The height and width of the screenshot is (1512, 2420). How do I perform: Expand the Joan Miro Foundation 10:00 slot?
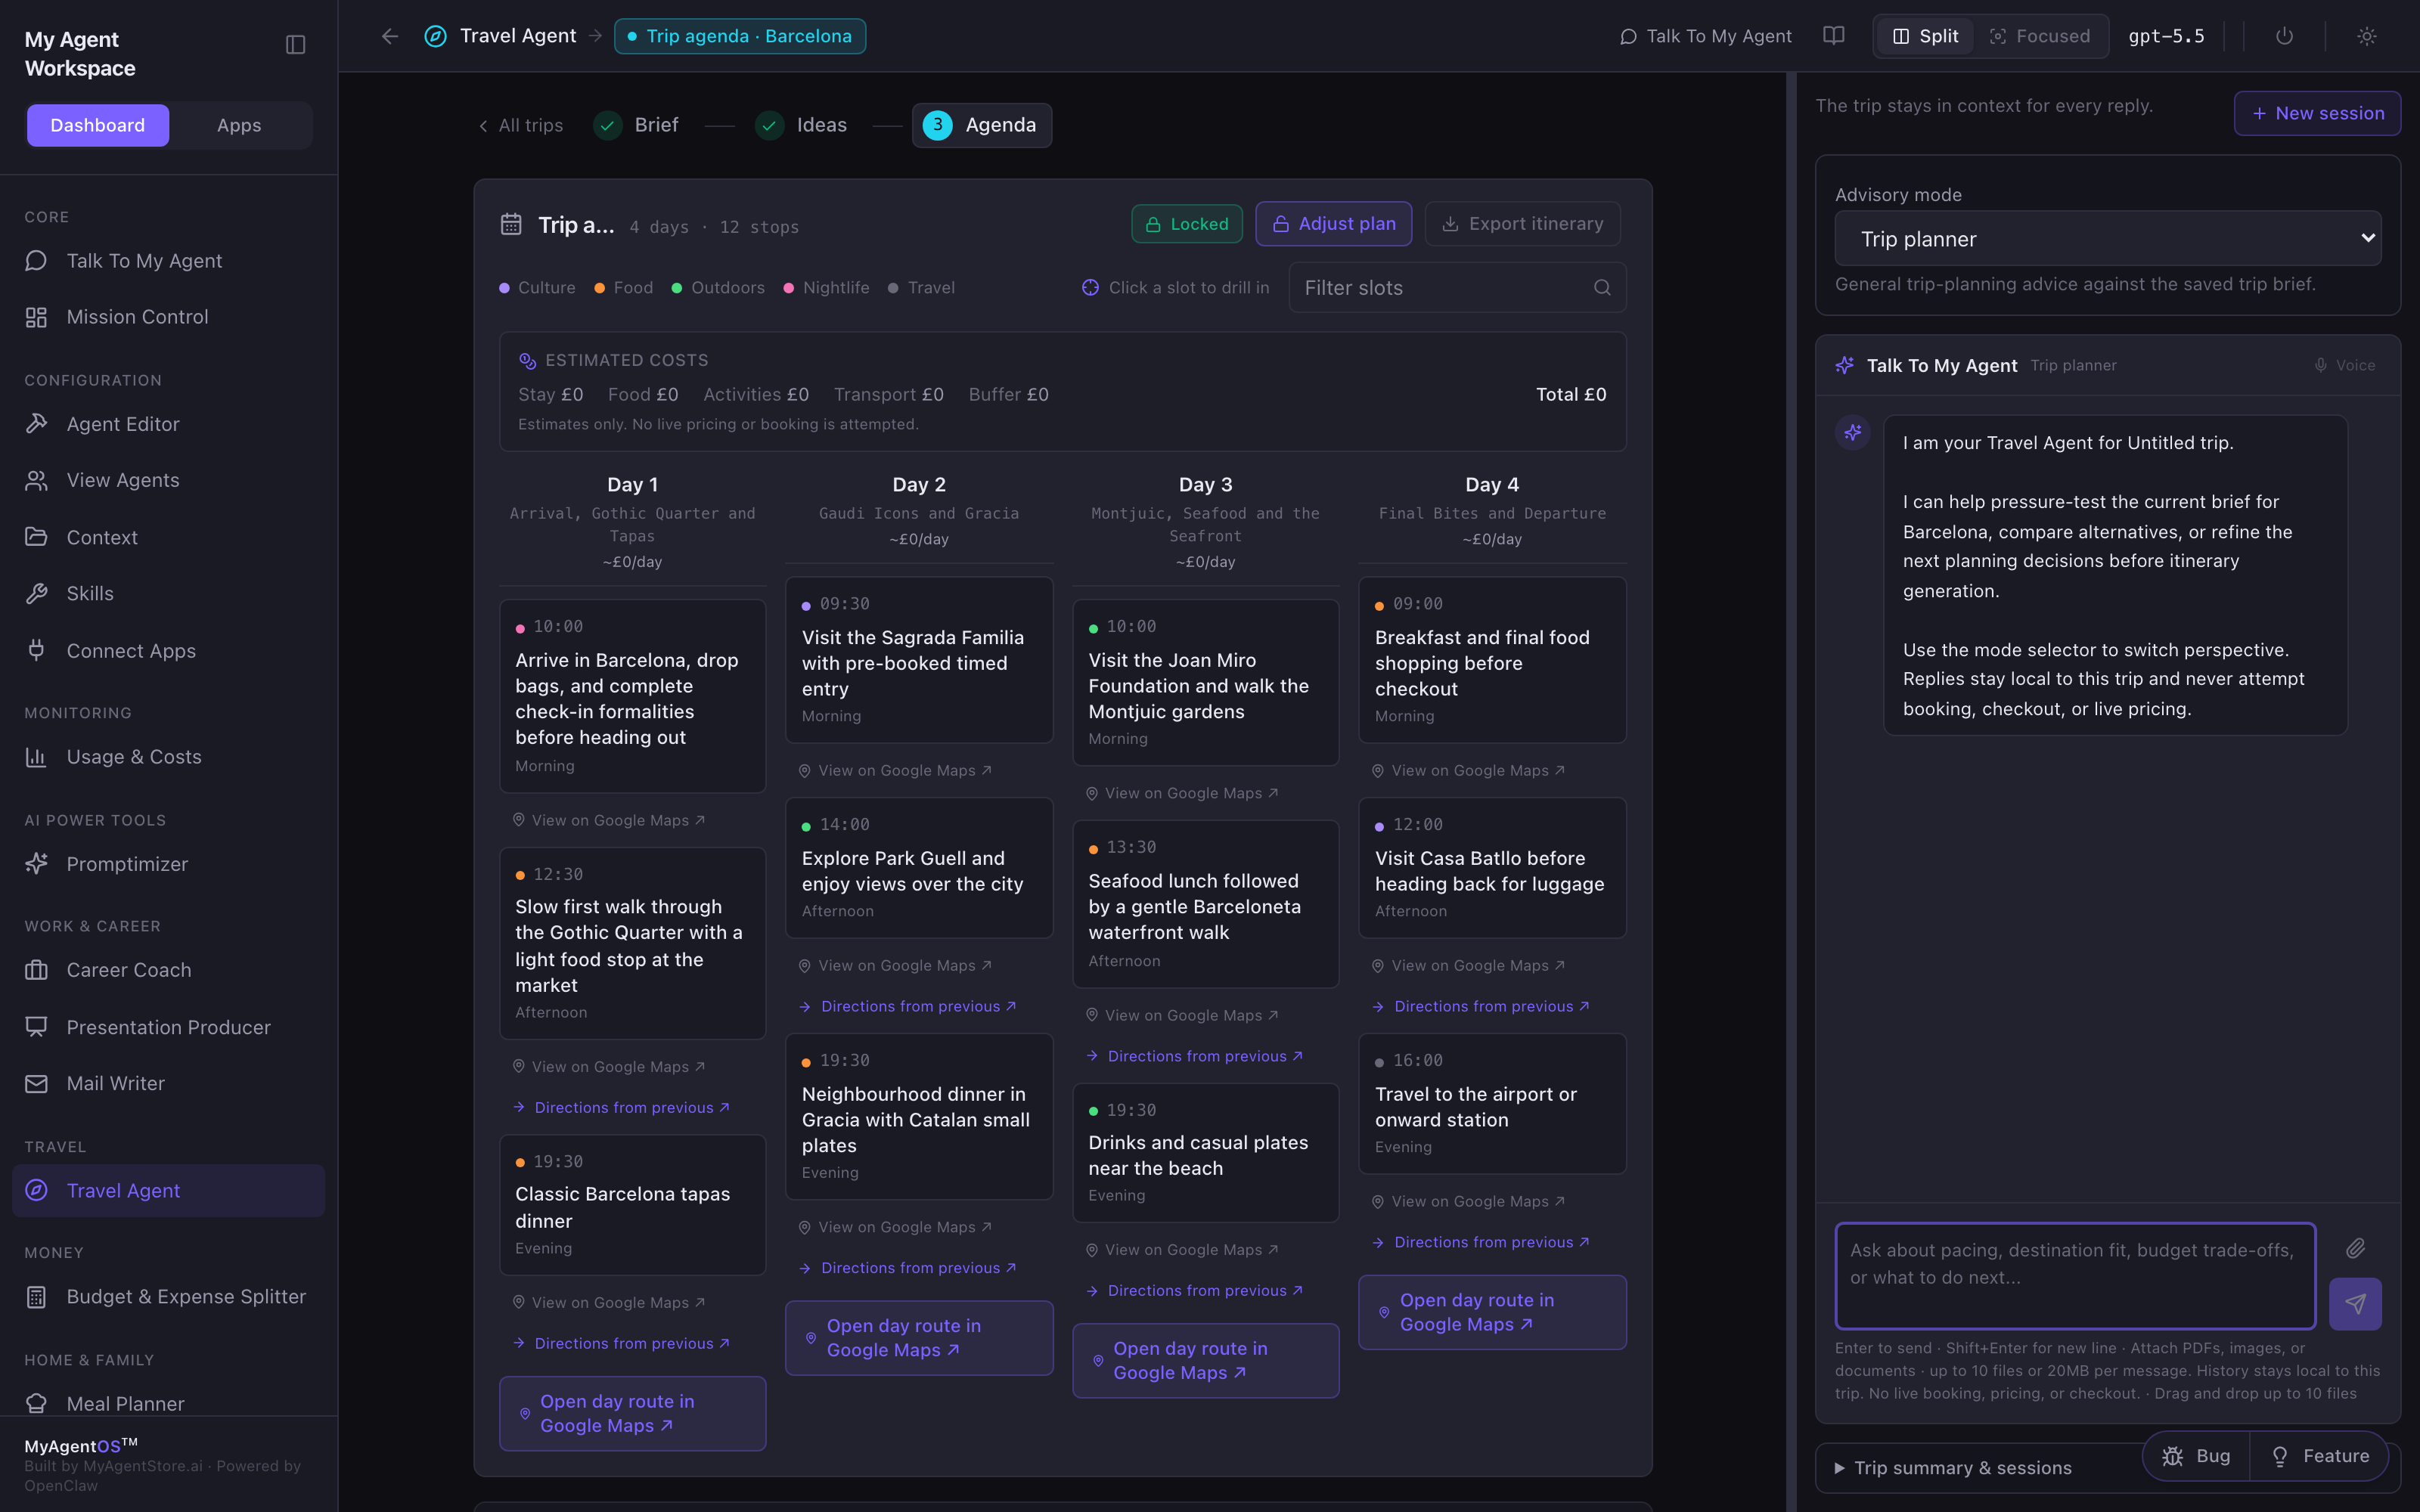click(x=1206, y=683)
